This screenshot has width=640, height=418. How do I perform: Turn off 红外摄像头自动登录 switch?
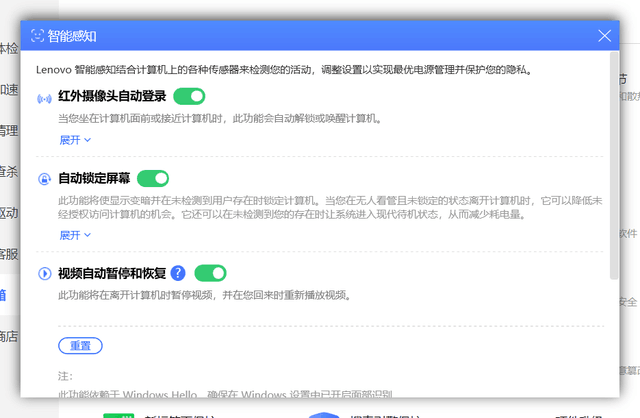coord(189,96)
